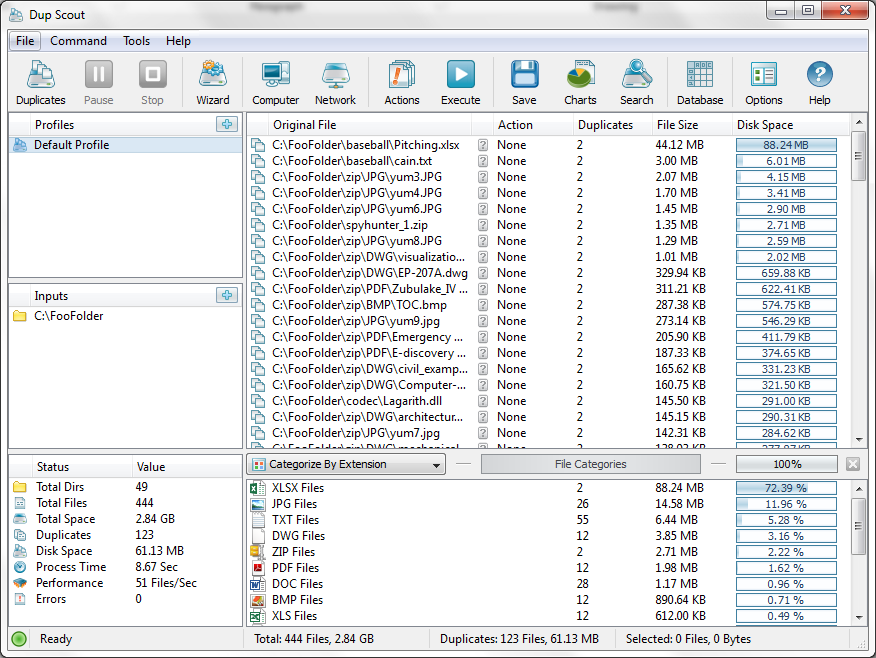This screenshot has width=876, height=658.
Task: Add a new profile with plus button
Action: 227,124
